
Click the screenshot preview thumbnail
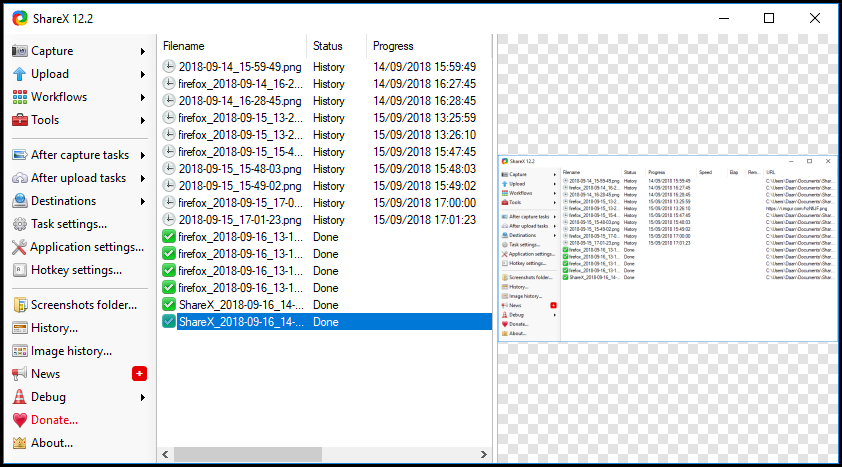coord(667,249)
